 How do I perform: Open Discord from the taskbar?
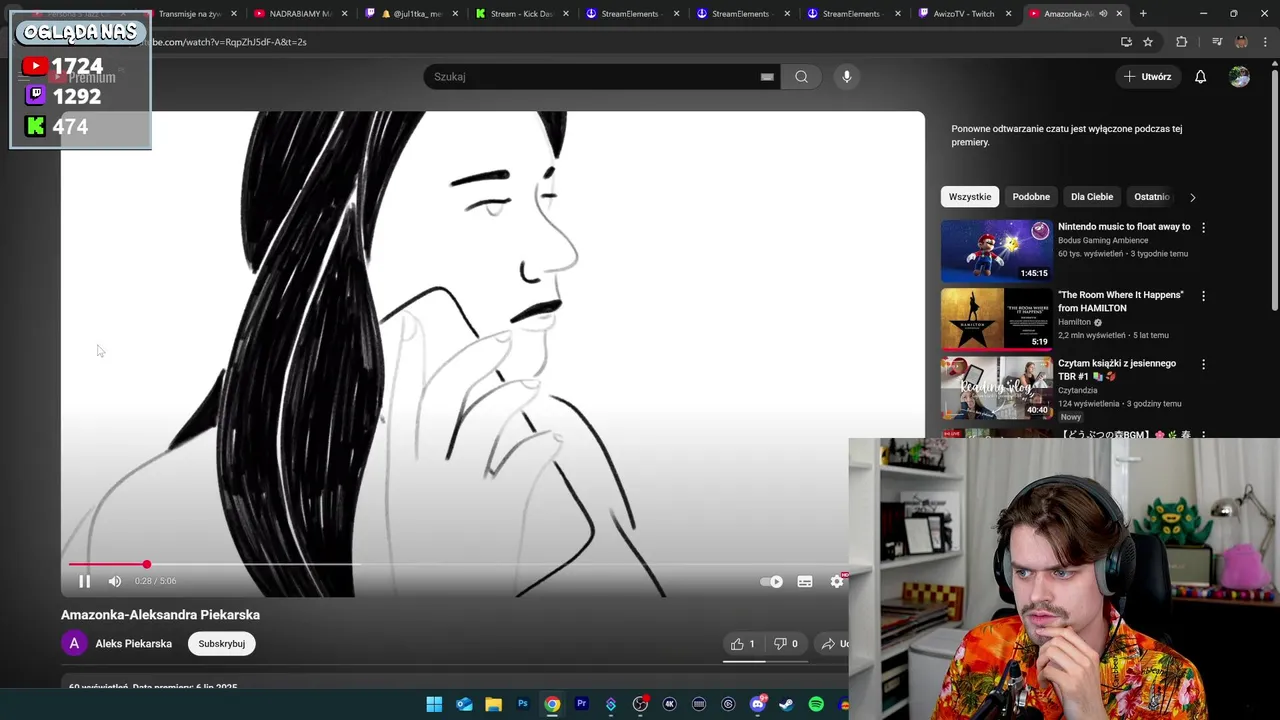757,705
